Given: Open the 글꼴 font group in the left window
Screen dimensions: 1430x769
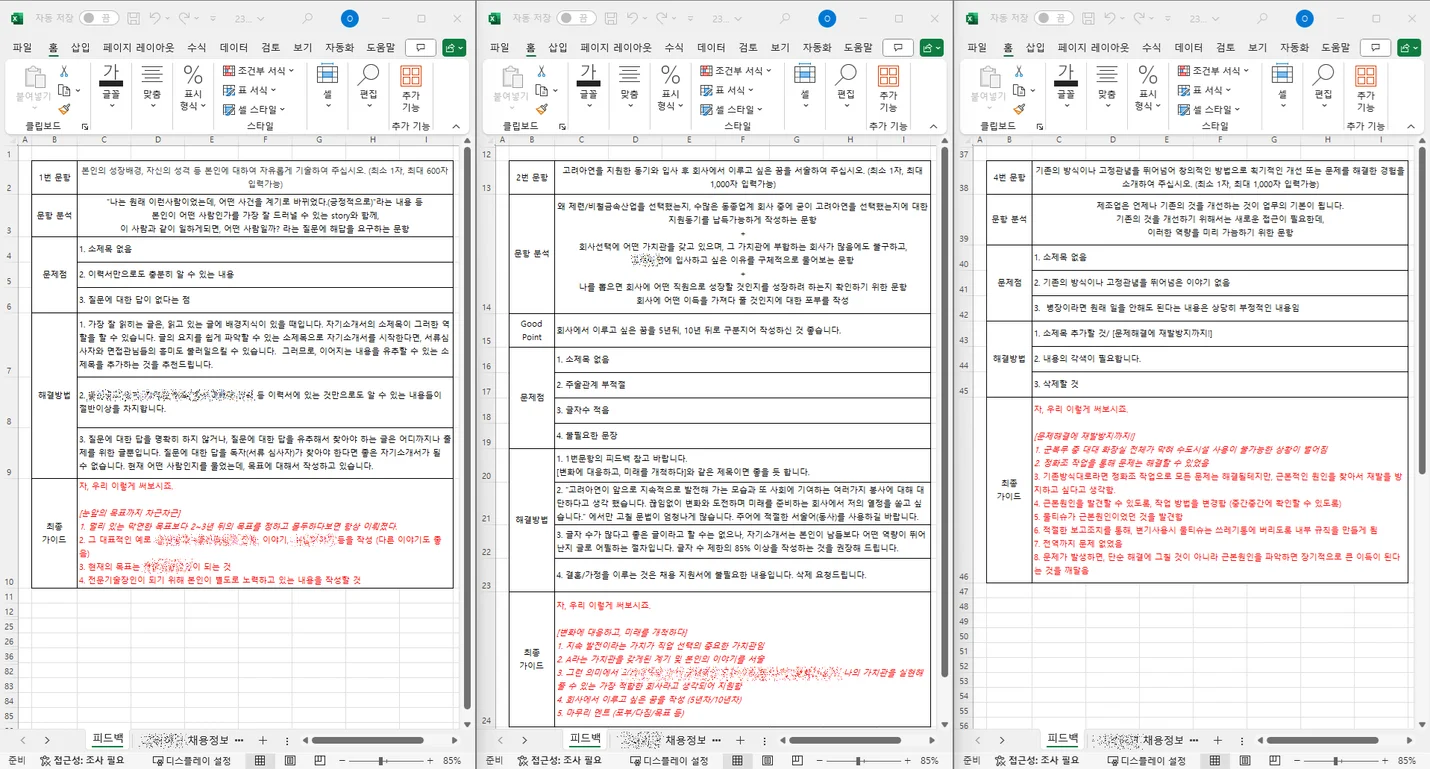Looking at the screenshot, I should pyautogui.click(x=111, y=87).
